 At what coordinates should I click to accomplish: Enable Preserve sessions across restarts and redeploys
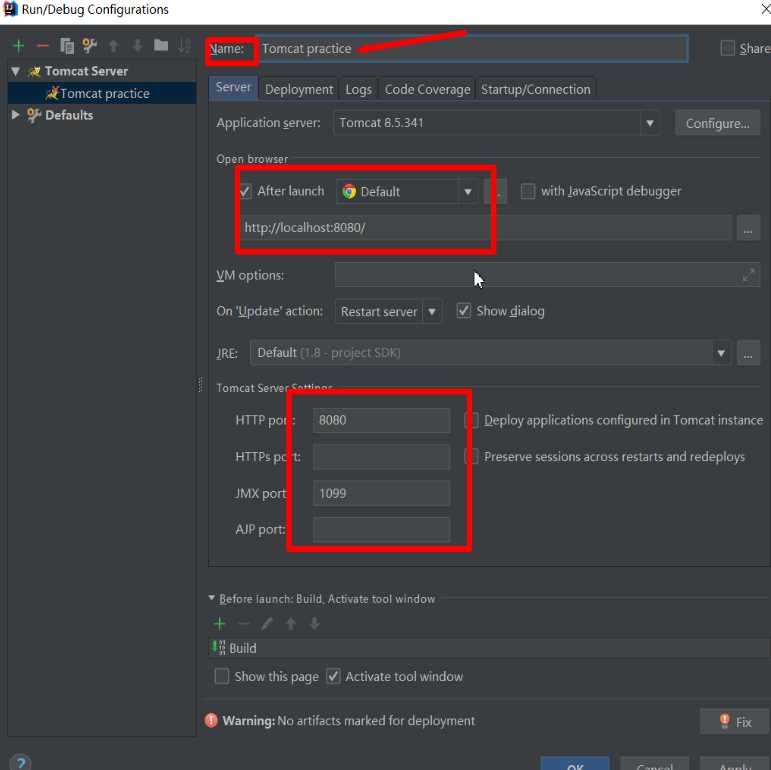pos(473,457)
